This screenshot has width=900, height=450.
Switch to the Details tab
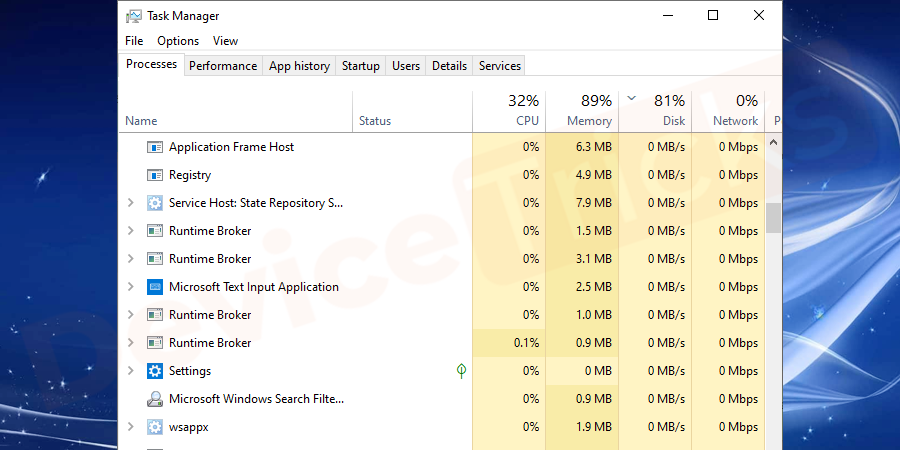click(x=449, y=66)
